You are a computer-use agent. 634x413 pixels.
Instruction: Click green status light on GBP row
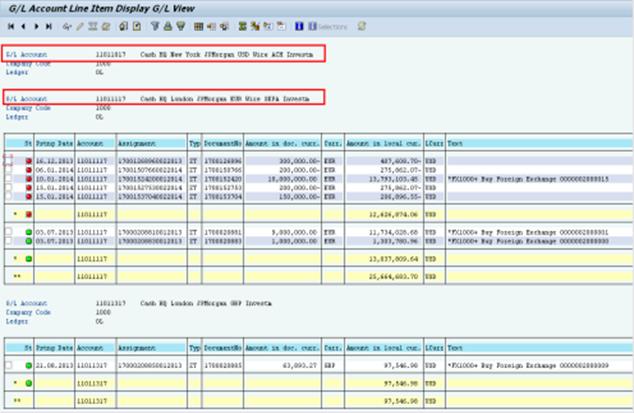pos(29,365)
